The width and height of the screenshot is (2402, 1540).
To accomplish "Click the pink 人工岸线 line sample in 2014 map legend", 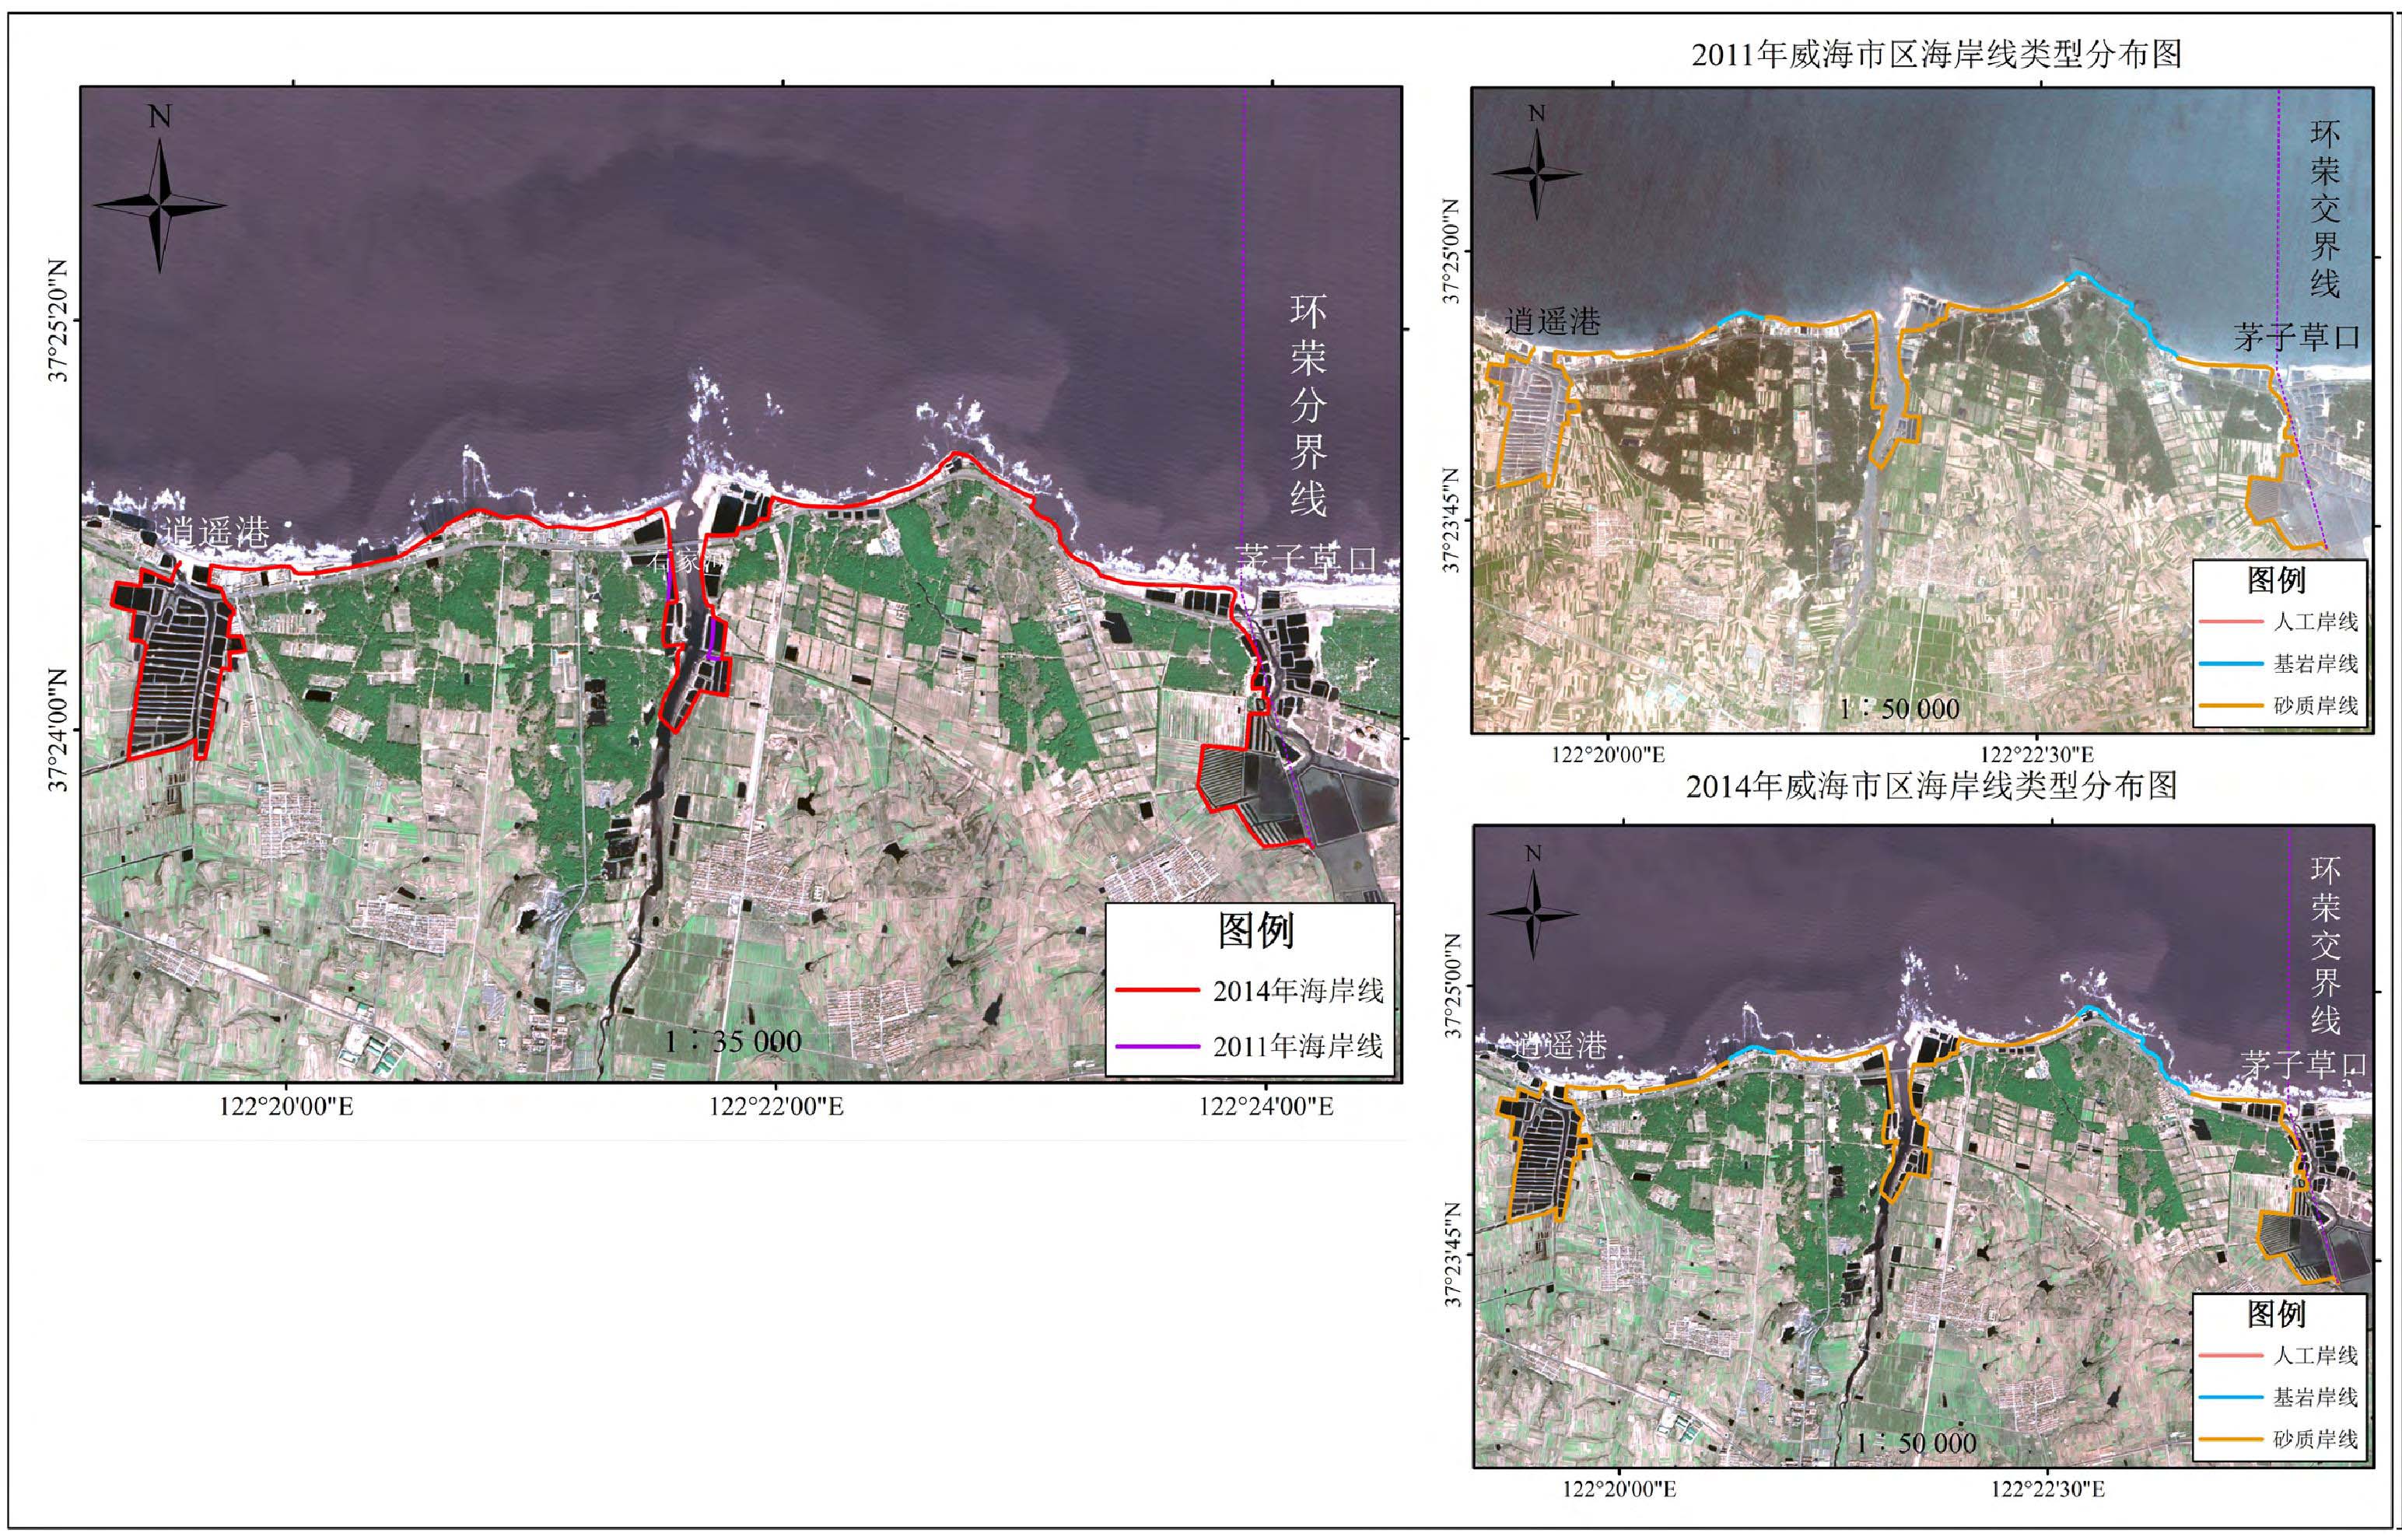I will pos(2230,1356).
